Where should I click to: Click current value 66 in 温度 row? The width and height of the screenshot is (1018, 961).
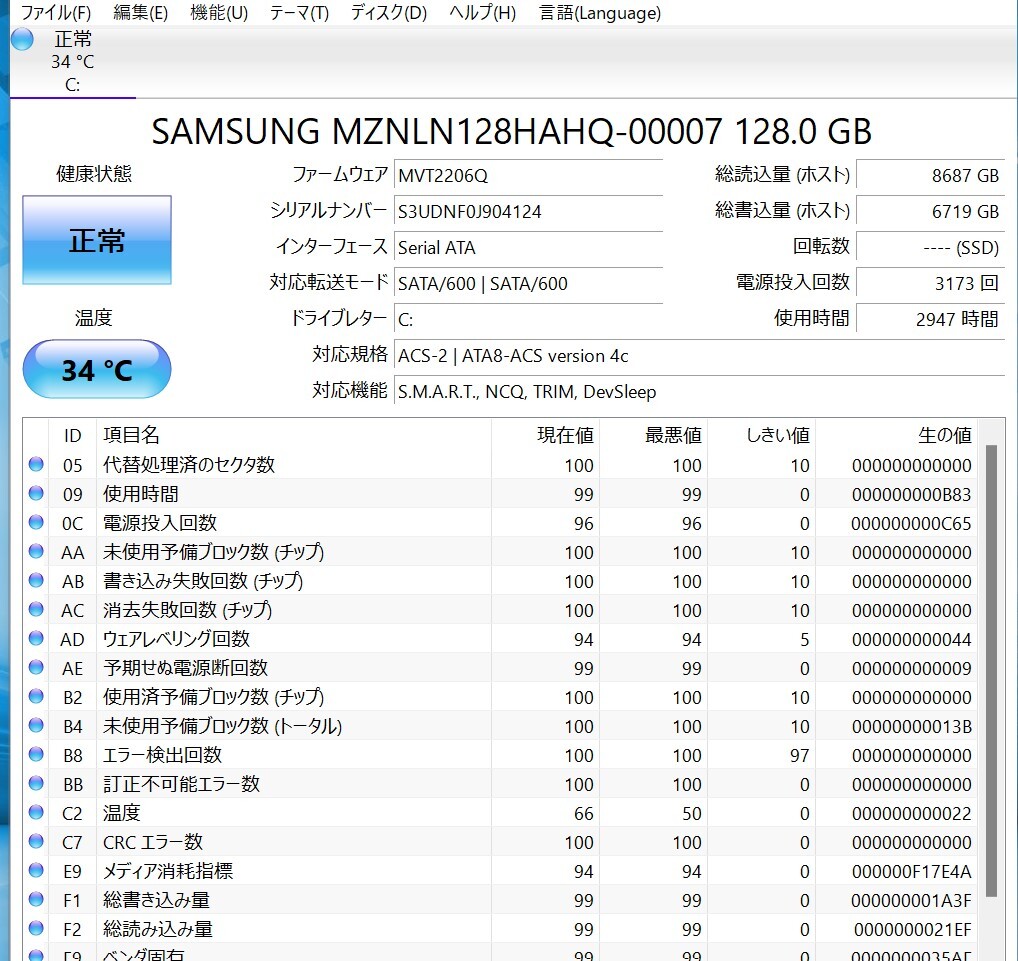coord(584,814)
